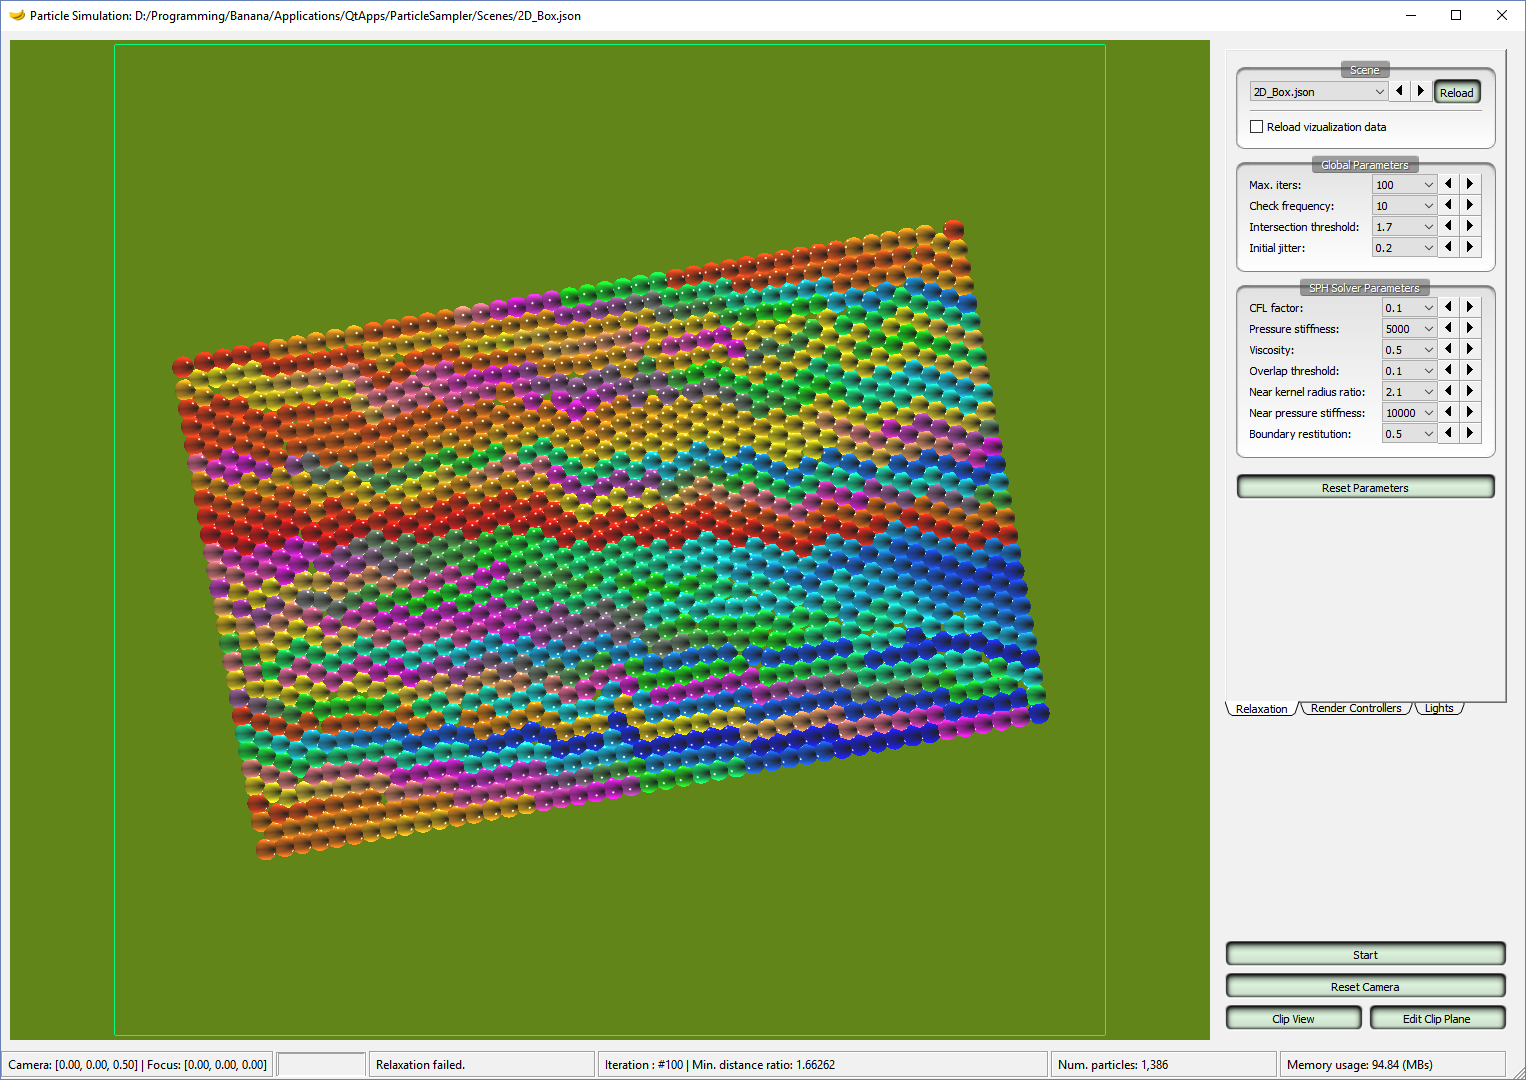Increase Pressure stiffness with right arrow
The height and width of the screenshot is (1080, 1526).
(1470, 328)
